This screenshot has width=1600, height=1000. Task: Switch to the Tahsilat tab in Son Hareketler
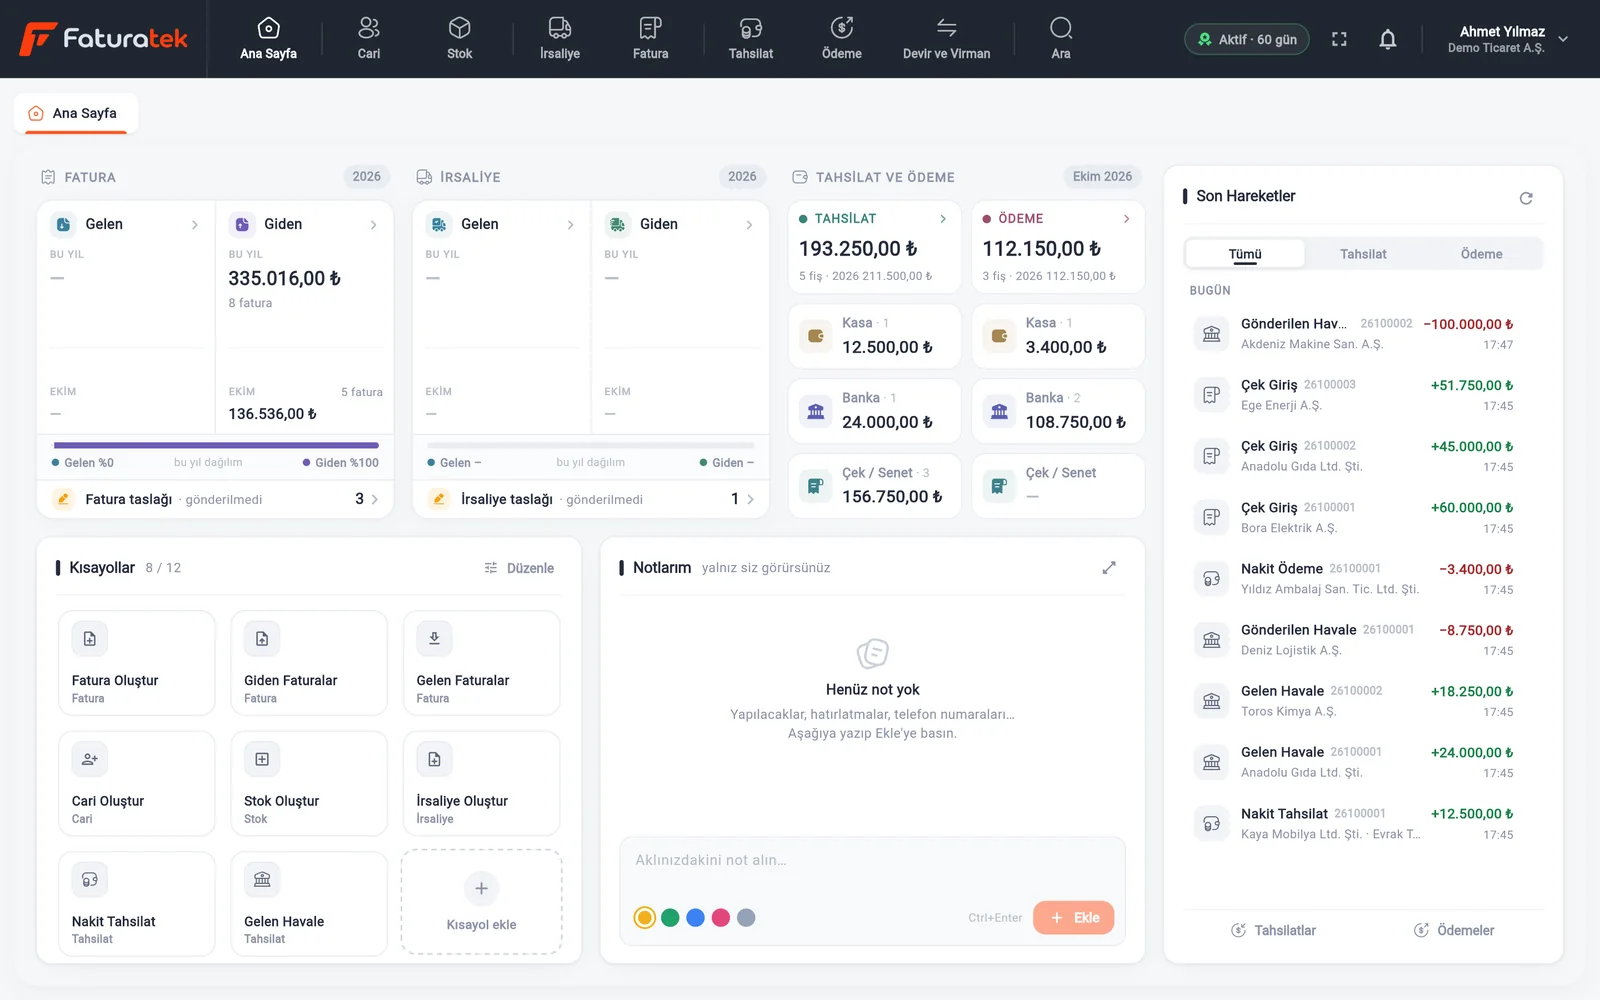(1363, 254)
